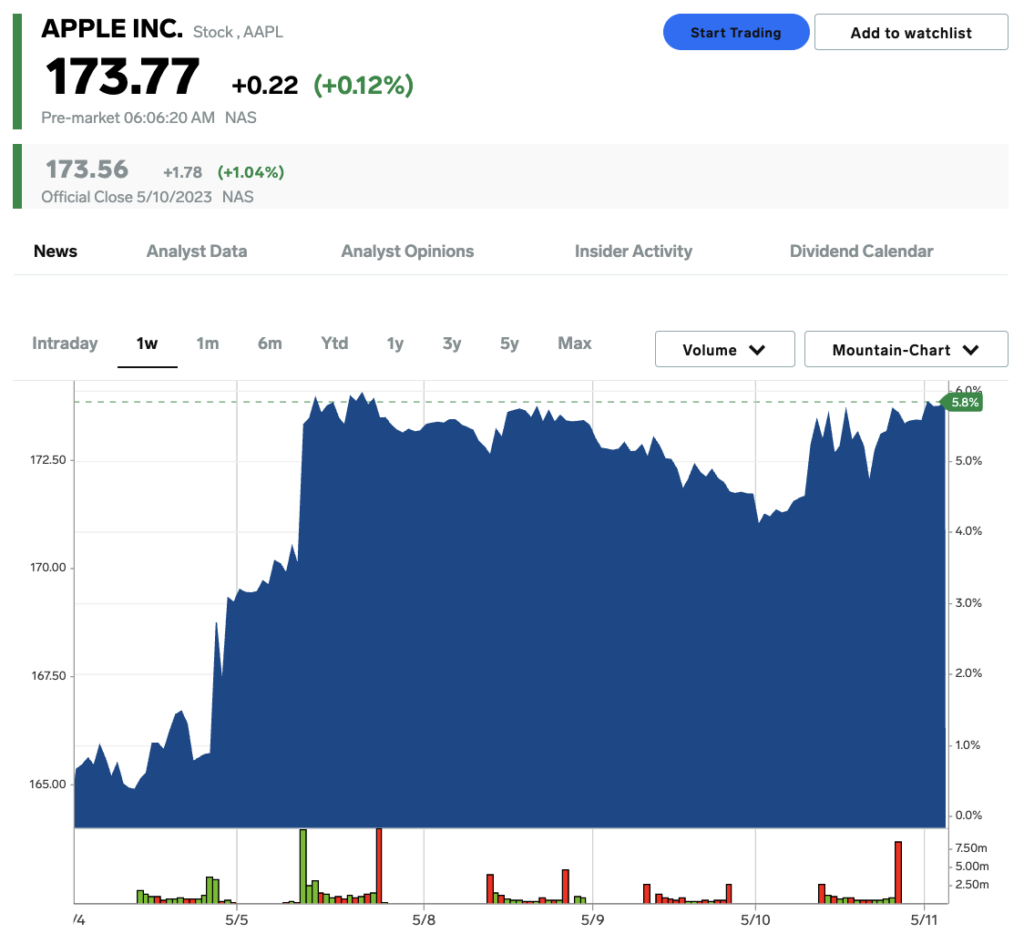Click the official close price 173.56
Viewport: 1024px width, 944px height.
click(87, 170)
